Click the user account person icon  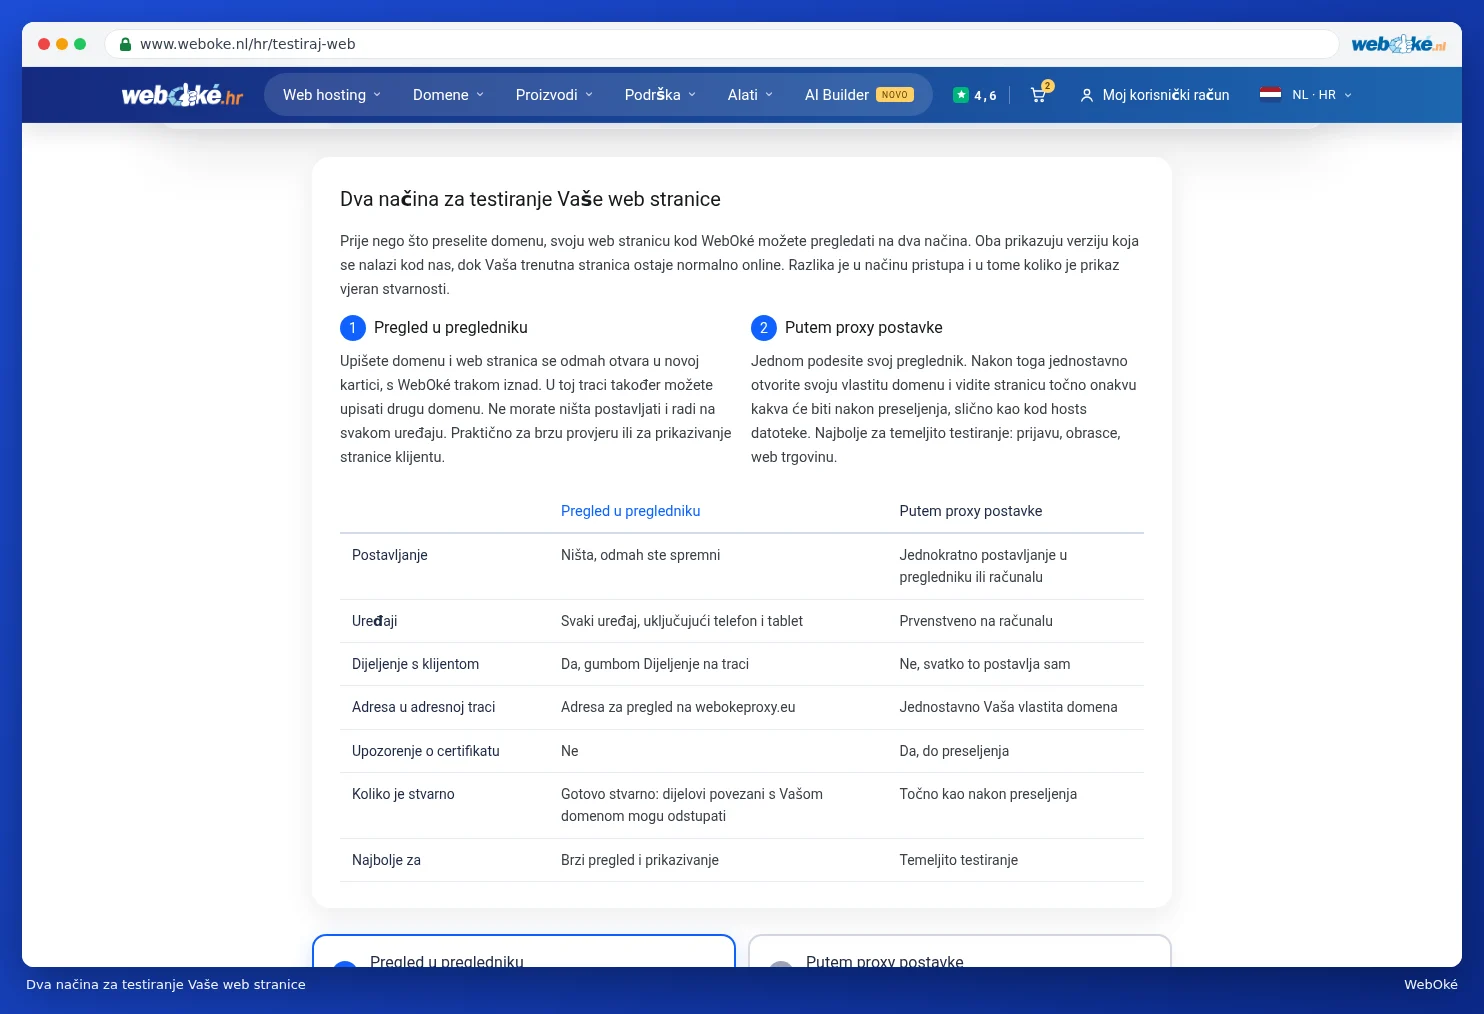1087,95
